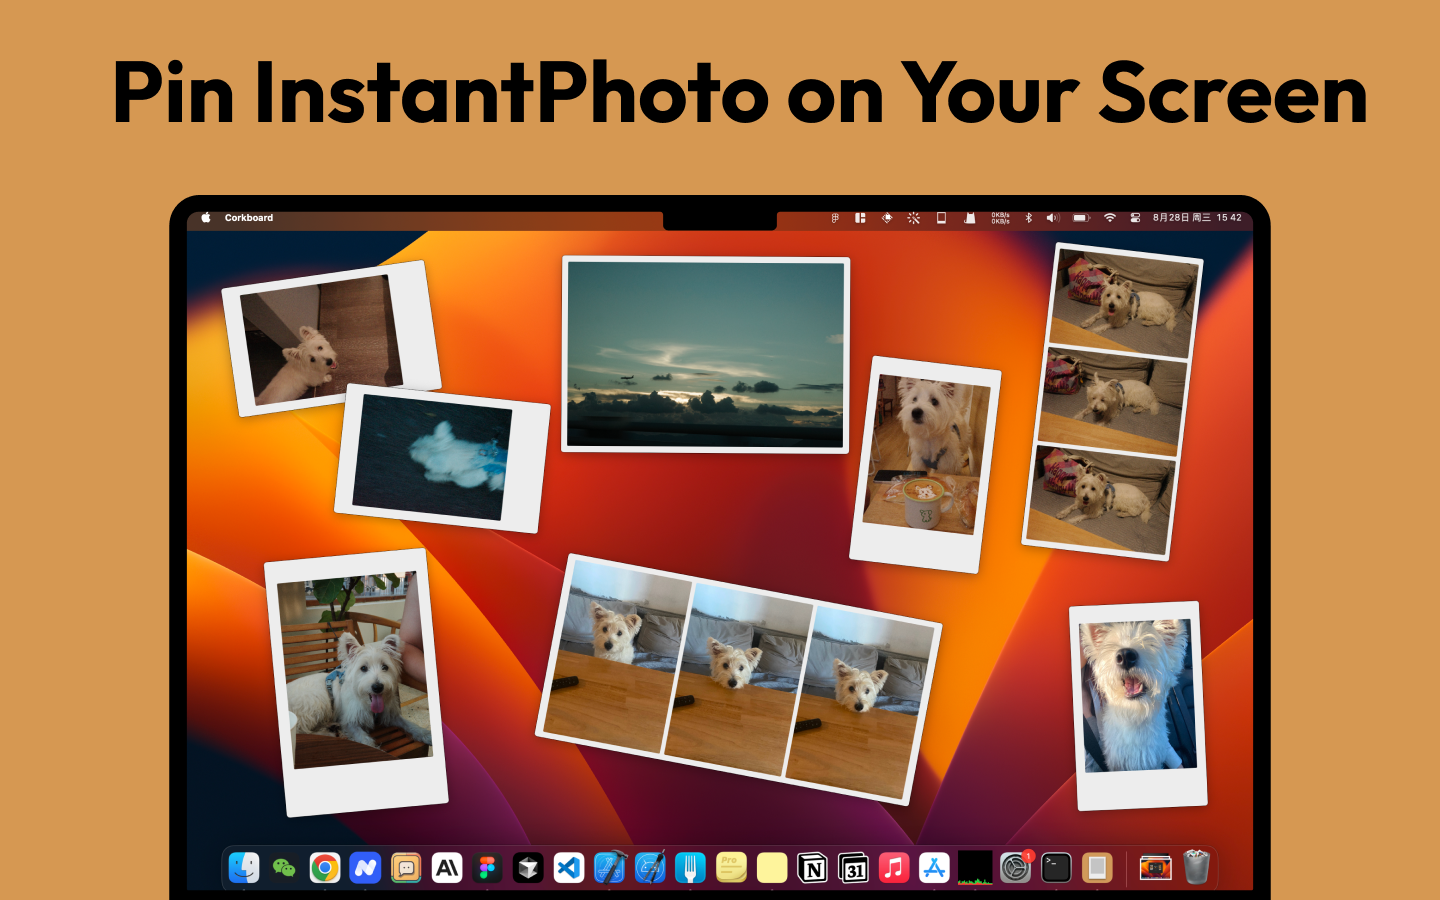Click the diamond-shaped menu bar icon
Image resolution: width=1440 pixels, height=900 pixels.
[886, 217]
